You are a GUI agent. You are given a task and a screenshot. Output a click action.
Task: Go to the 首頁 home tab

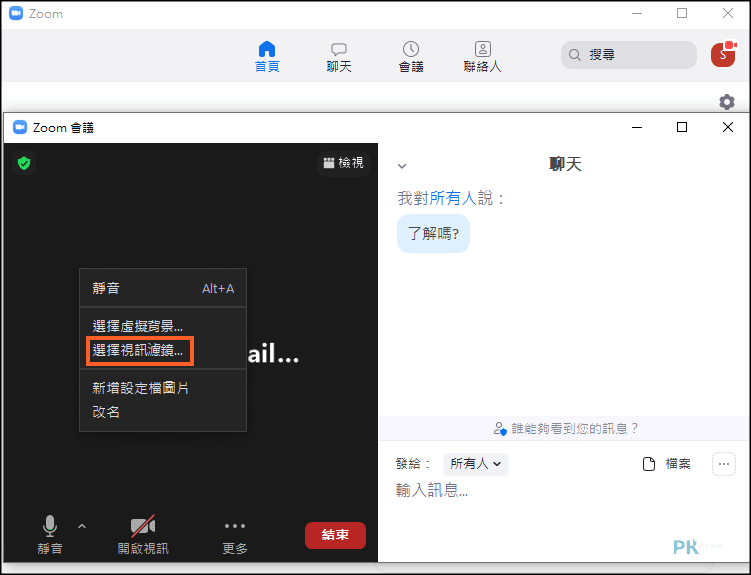pyautogui.click(x=267, y=56)
